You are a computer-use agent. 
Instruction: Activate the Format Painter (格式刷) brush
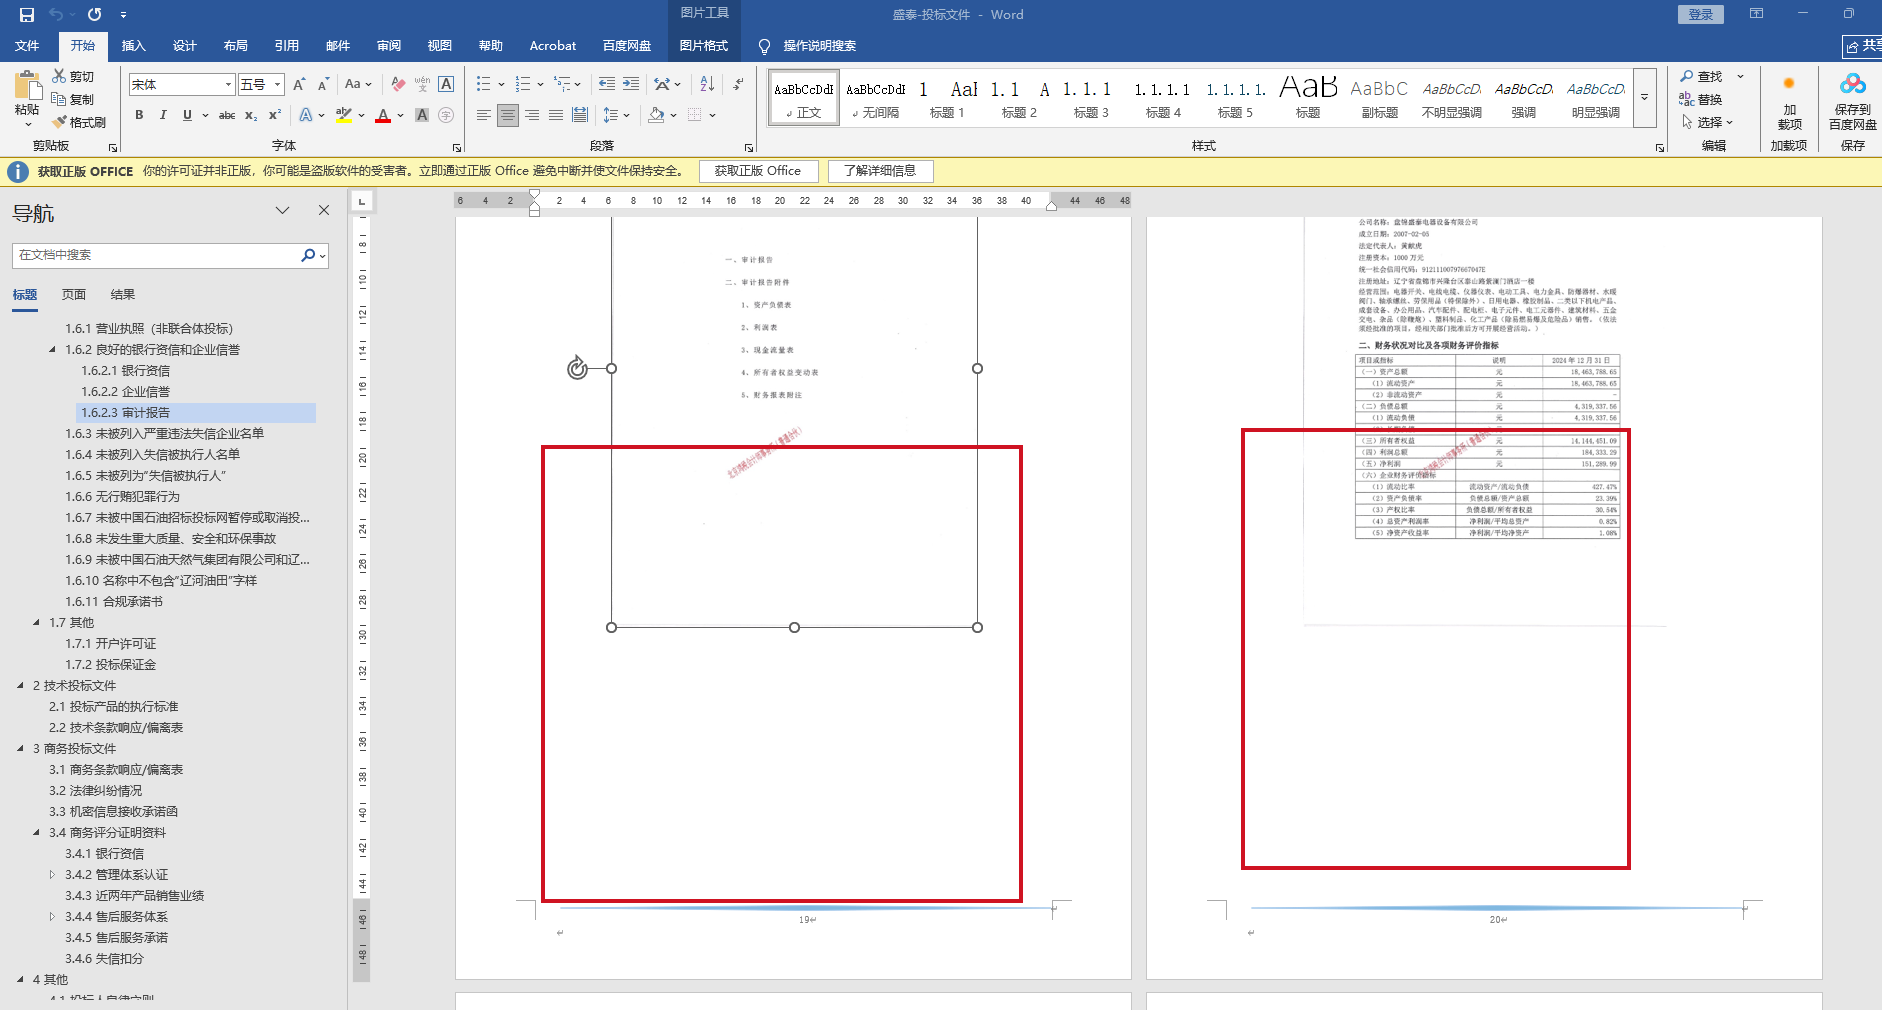tap(60, 122)
